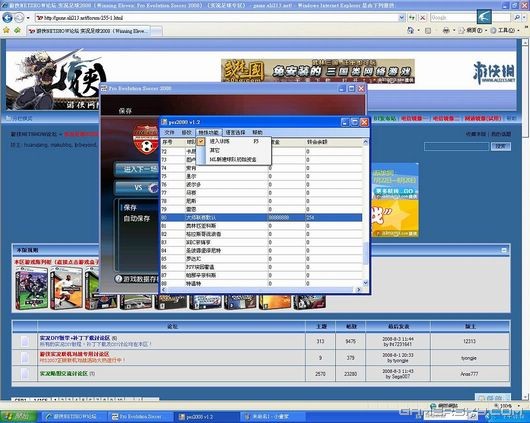Expand the address bar history dropdown
The height and width of the screenshot is (423, 530).
[402, 18]
